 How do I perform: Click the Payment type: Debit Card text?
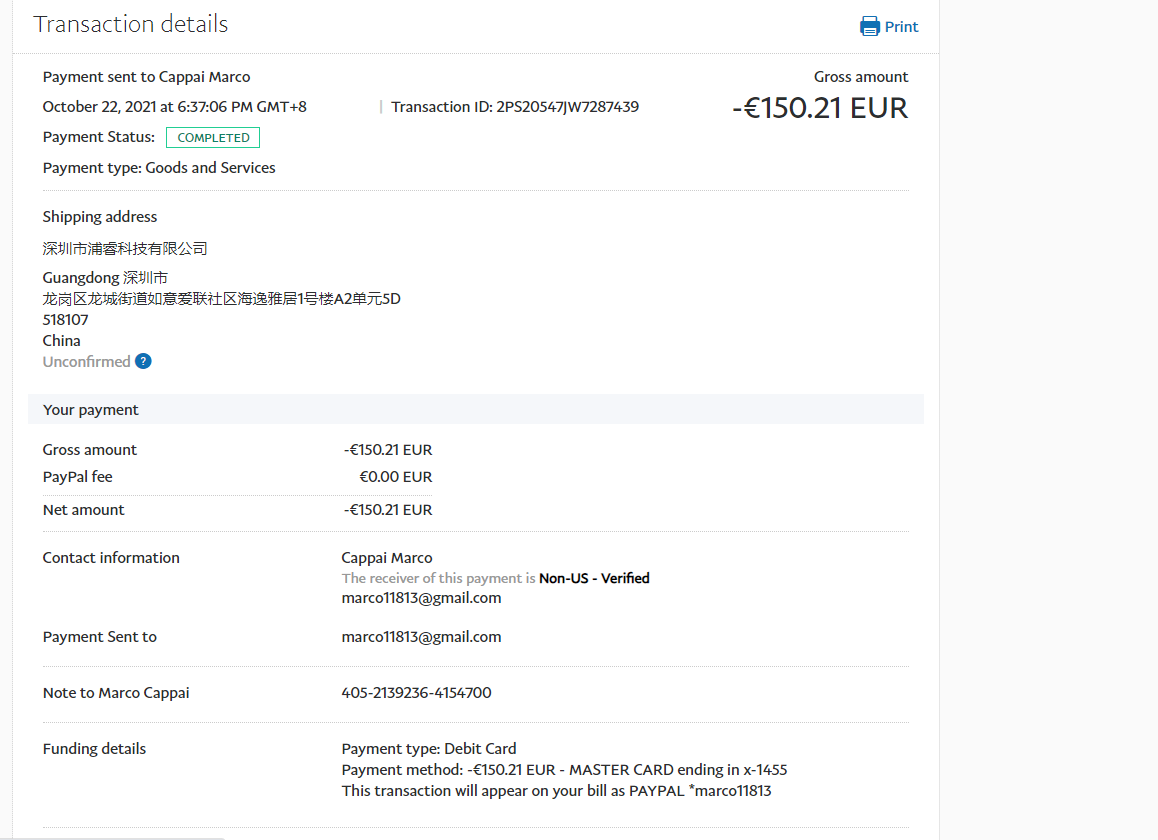tap(429, 749)
